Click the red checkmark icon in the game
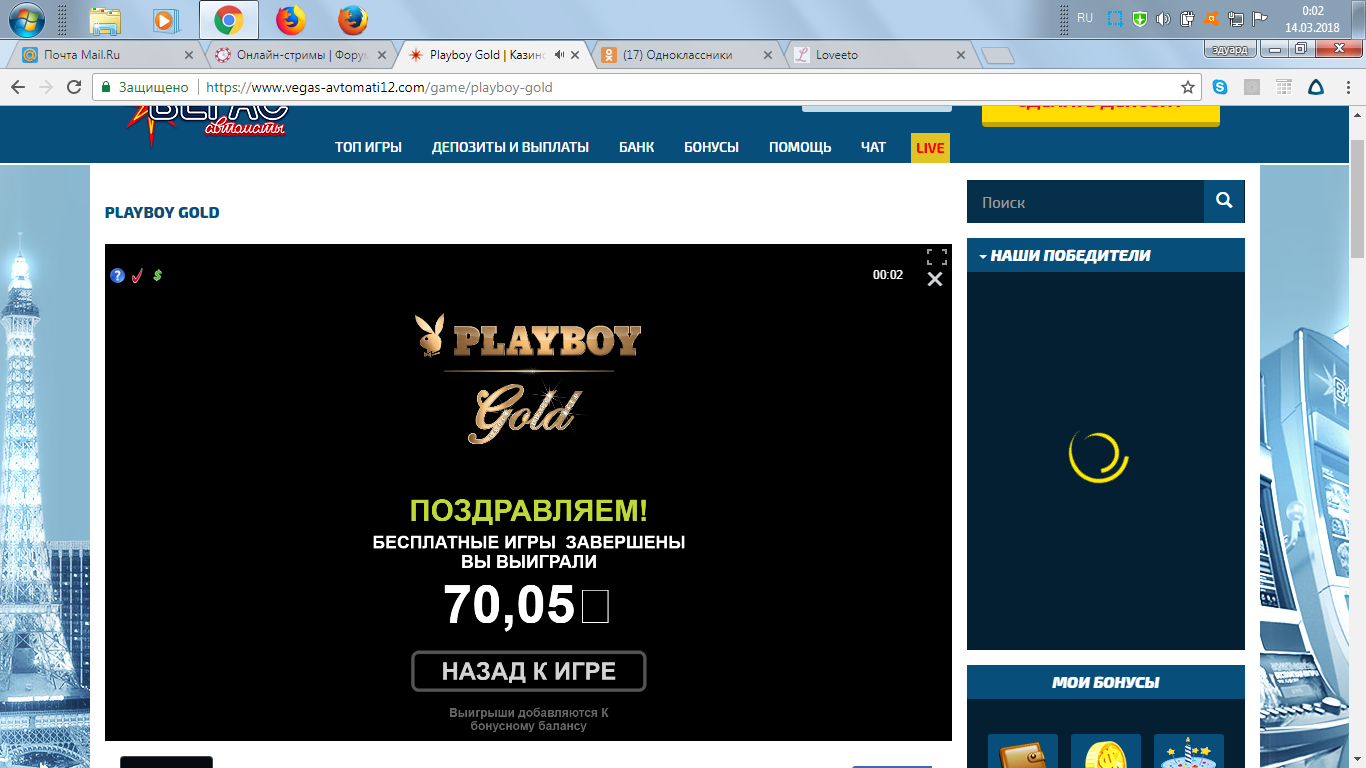1366x768 pixels. pos(137,275)
